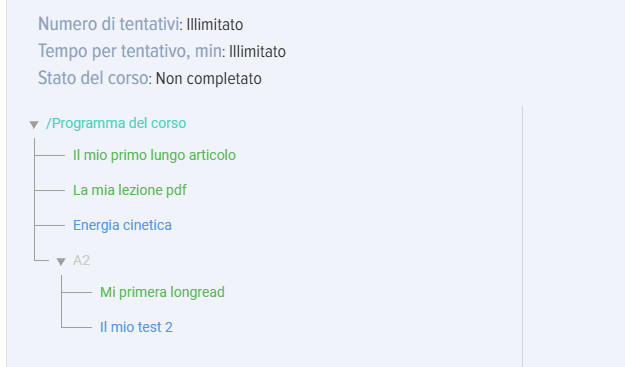Click the Illimitato value for tempo
The width and height of the screenshot is (625, 367).
pos(257,52)
